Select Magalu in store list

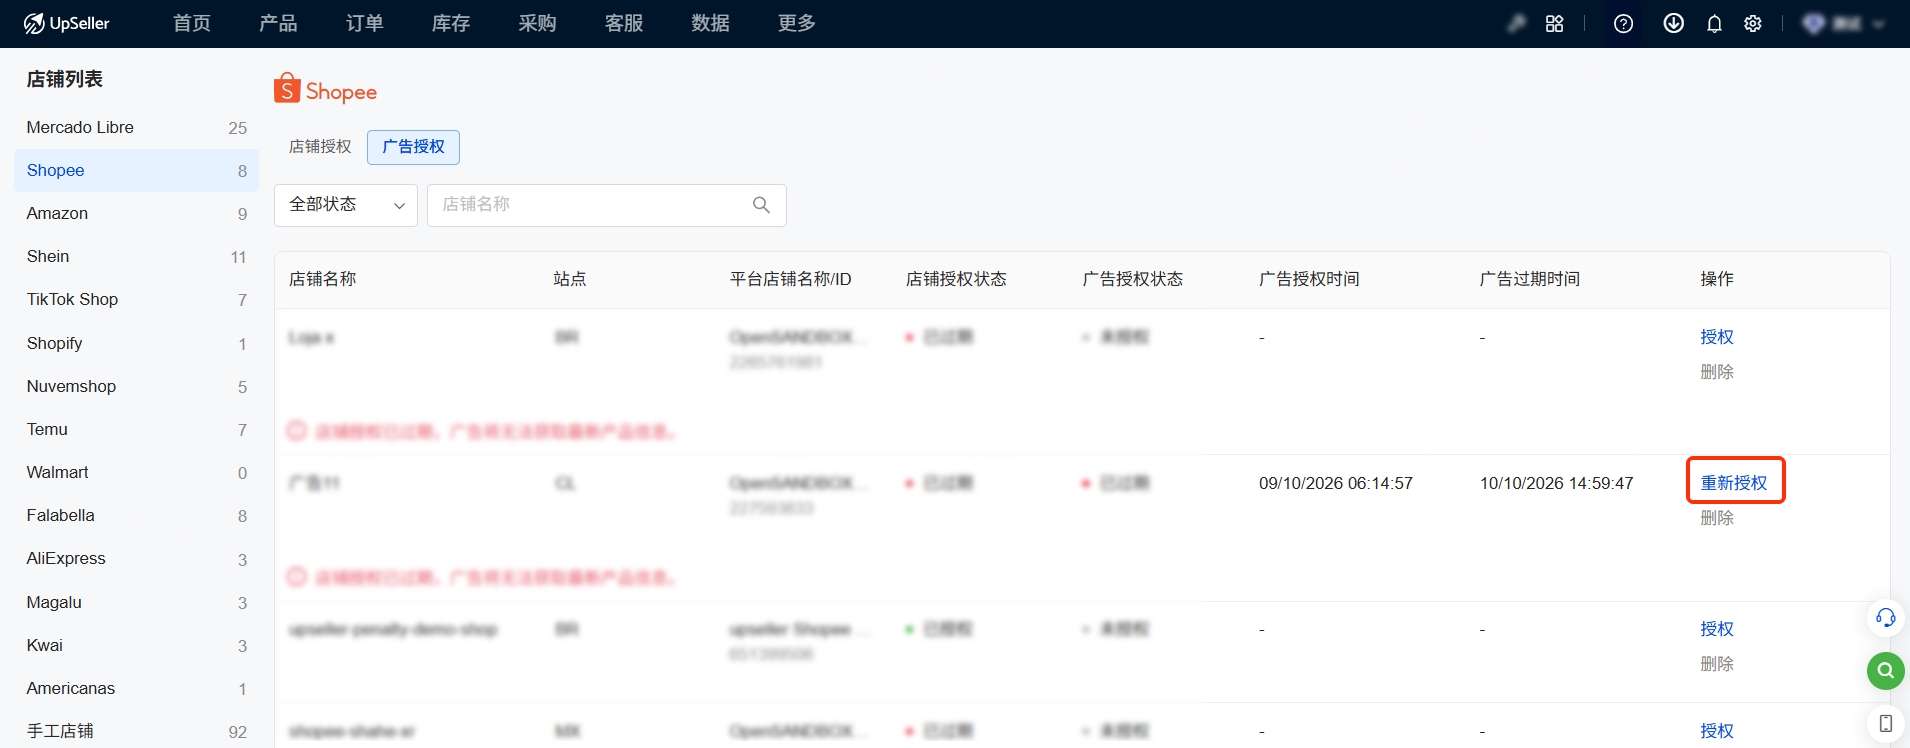[136, 602]
